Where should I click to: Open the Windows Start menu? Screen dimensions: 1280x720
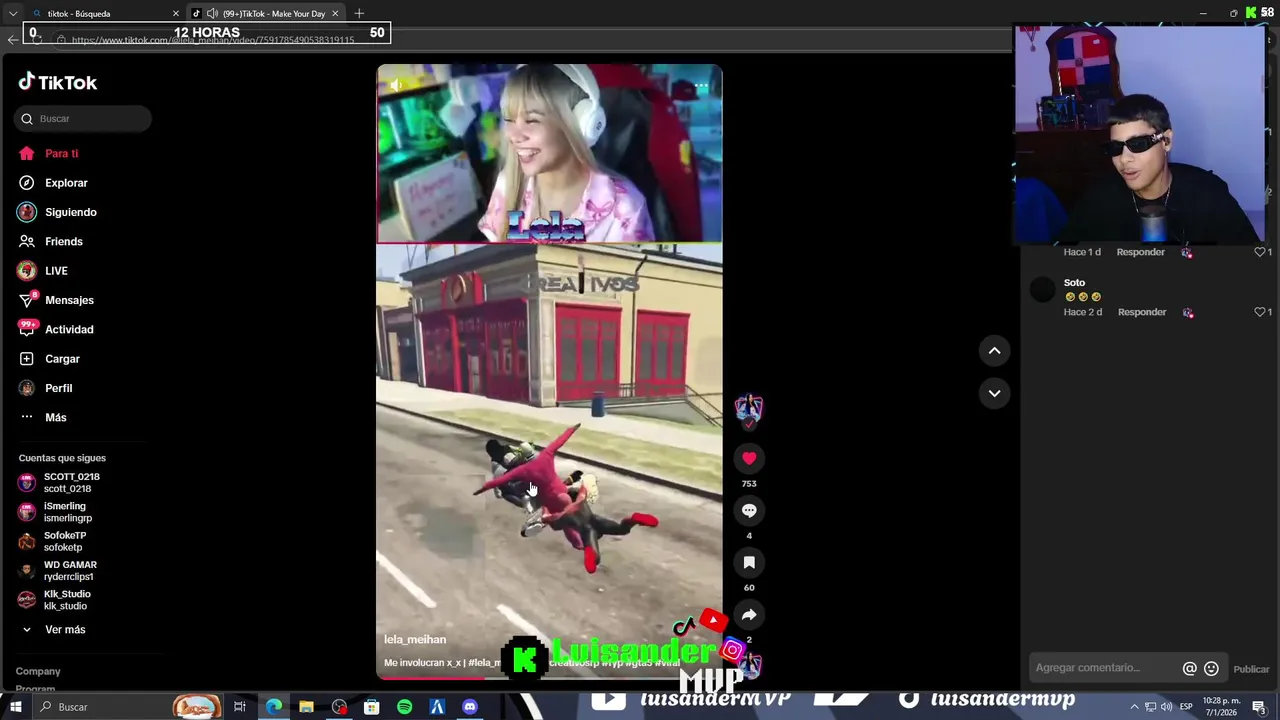coord(14,707)
